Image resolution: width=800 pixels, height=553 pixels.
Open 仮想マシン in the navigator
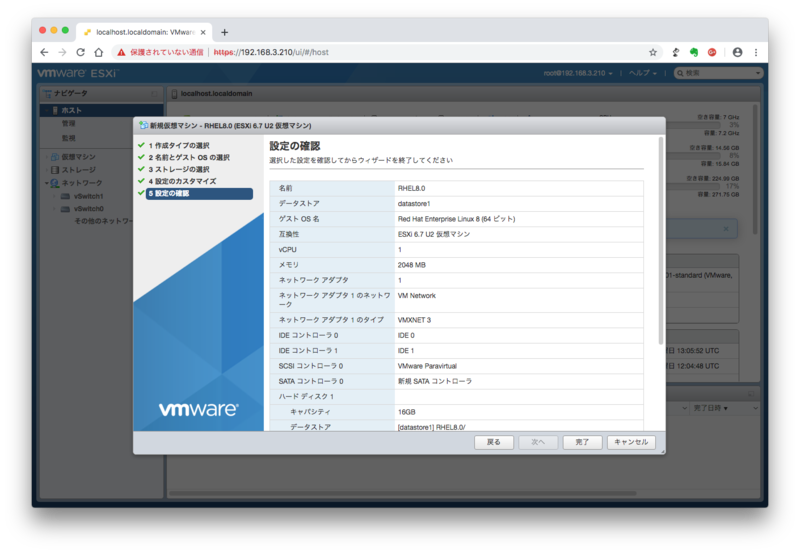[x=78, y=157]
